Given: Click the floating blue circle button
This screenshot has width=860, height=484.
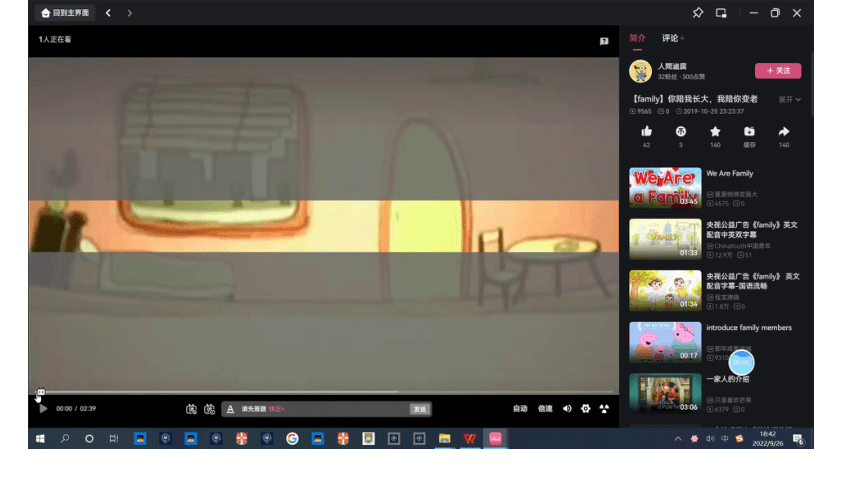Looking at the screenshot, I should point(741,363).
